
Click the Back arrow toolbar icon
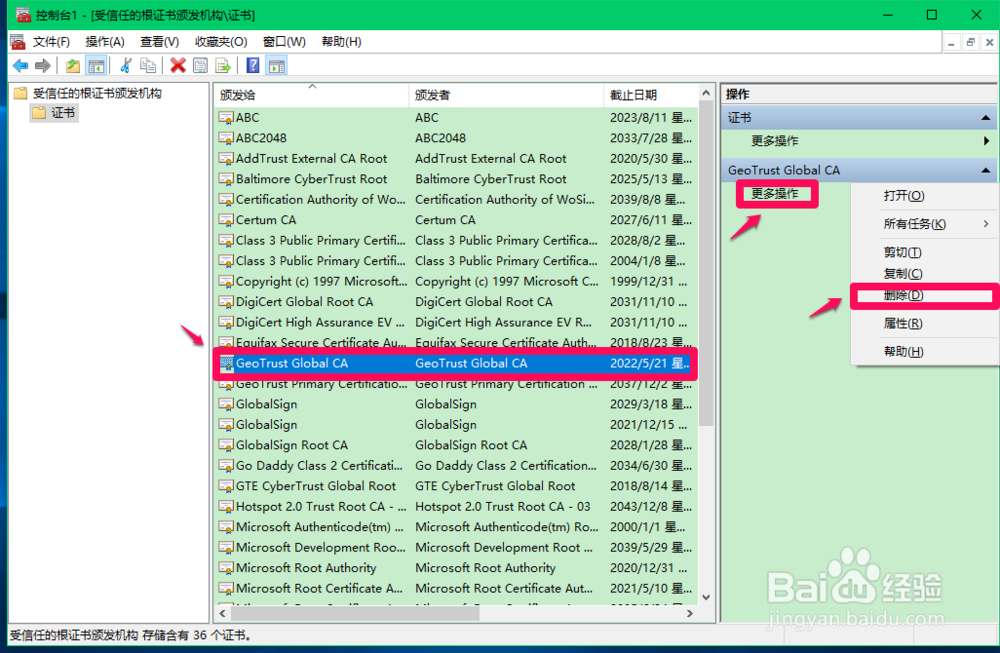click(x=20, y=66)
